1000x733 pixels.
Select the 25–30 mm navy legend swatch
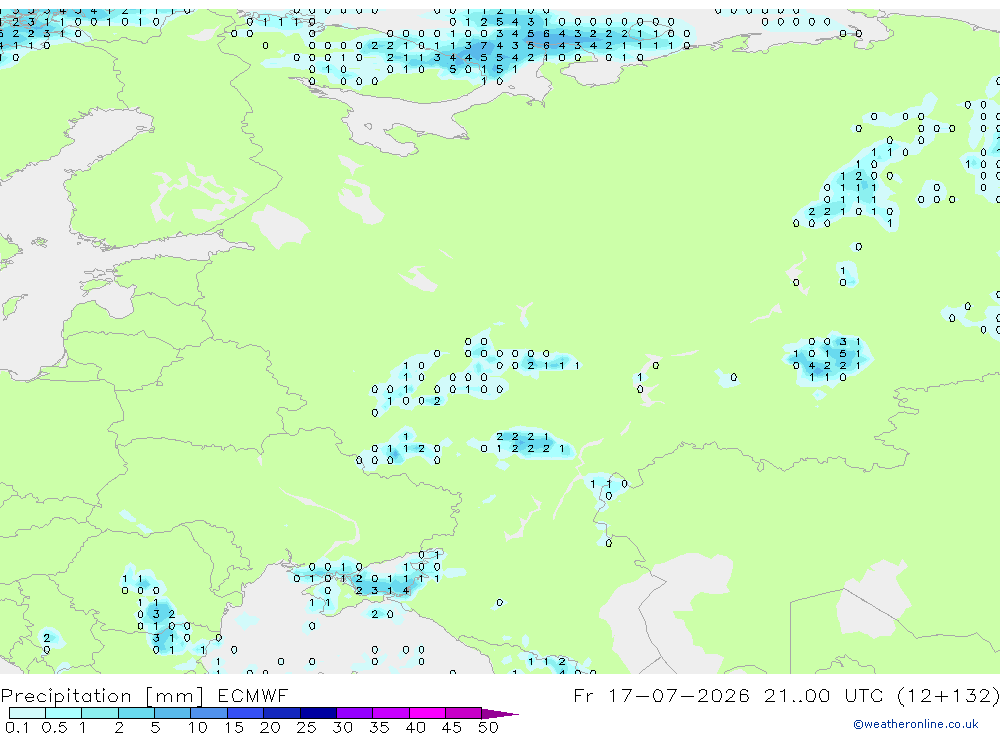(x=318, y=713)
